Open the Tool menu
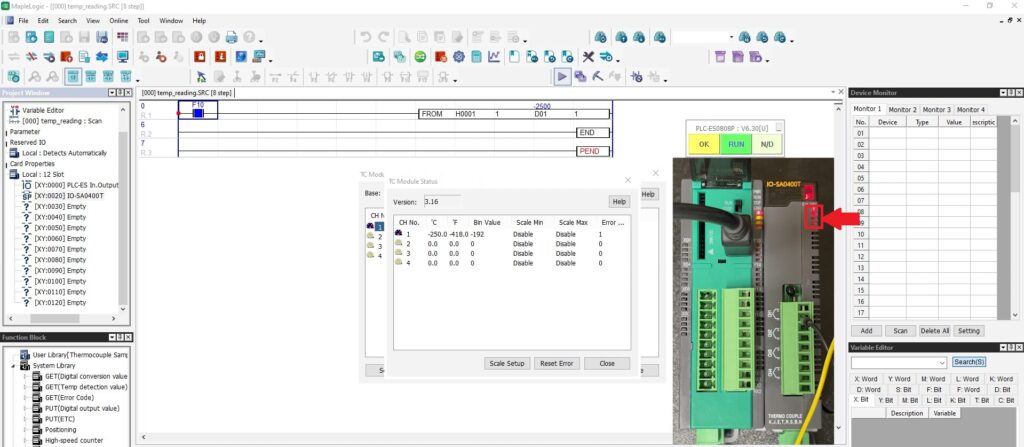 tap(144, 21)
